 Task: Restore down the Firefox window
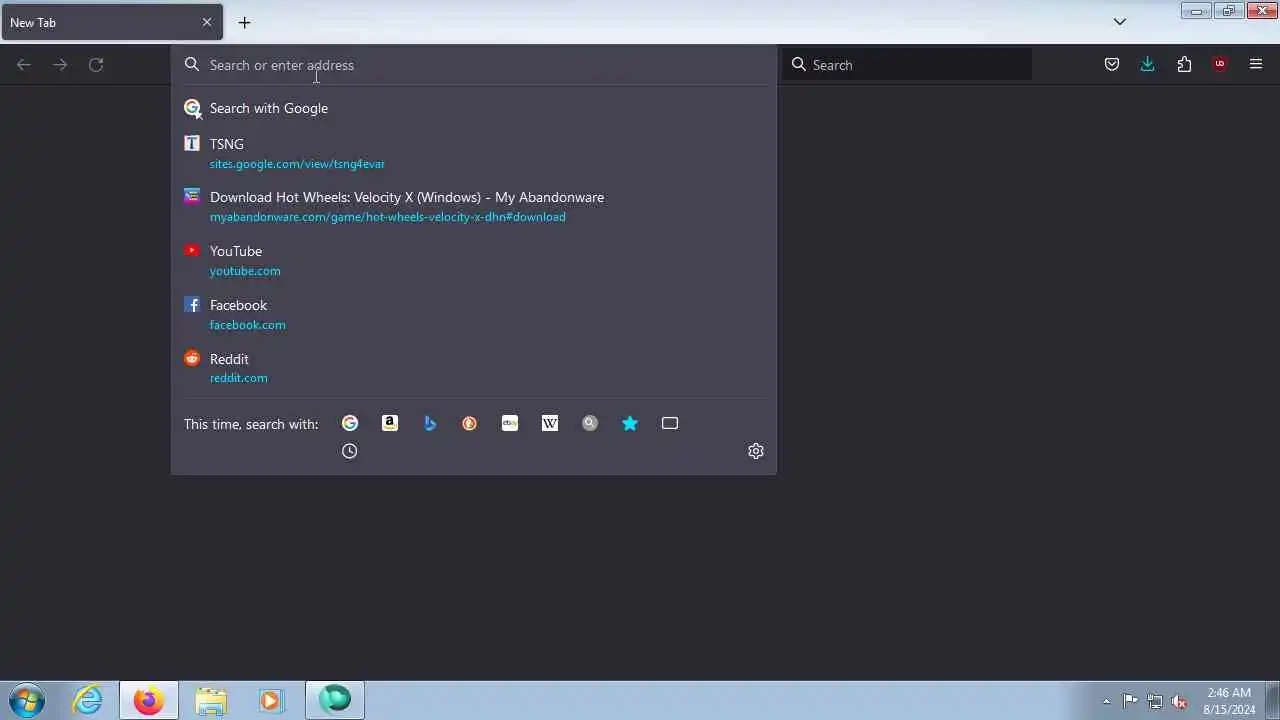[x=1228, y=11]
